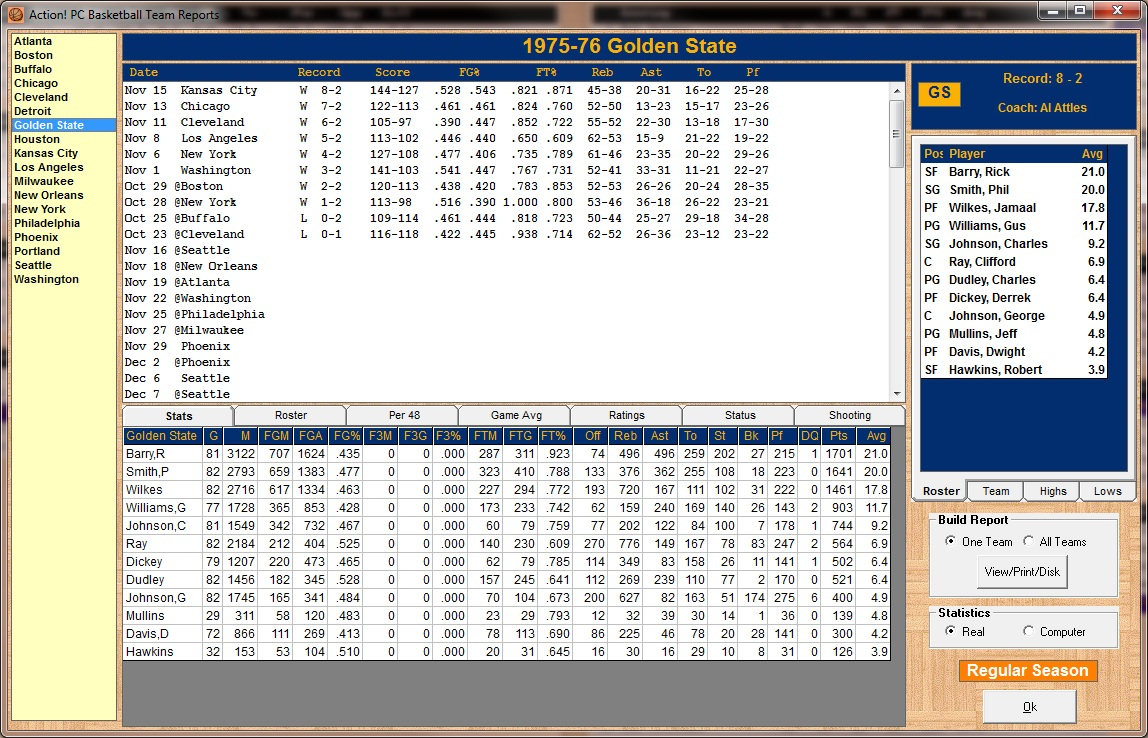The image size is (1148, 738).
Task: Show the Highs tab in player panel
Action: [1051, 491]
